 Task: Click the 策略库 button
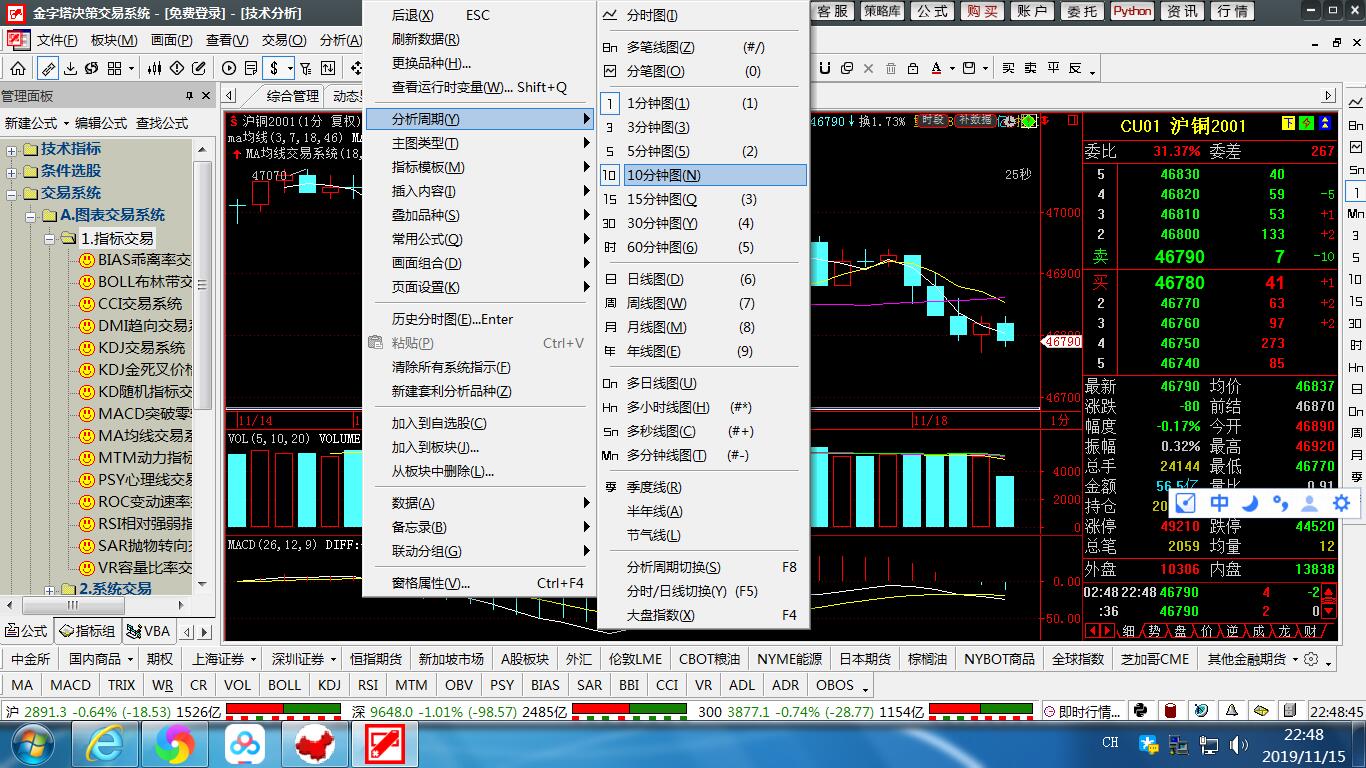[882, 11]
